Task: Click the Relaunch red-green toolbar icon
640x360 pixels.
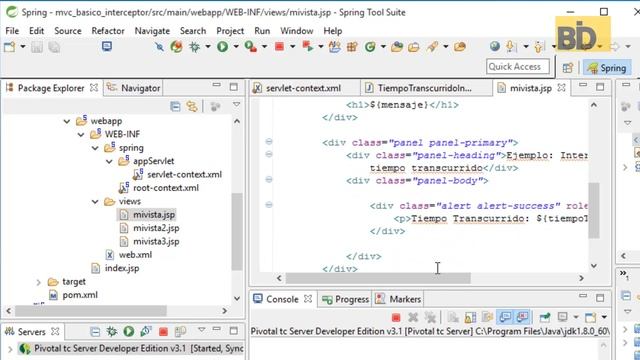Action: [x=308, y=47]
